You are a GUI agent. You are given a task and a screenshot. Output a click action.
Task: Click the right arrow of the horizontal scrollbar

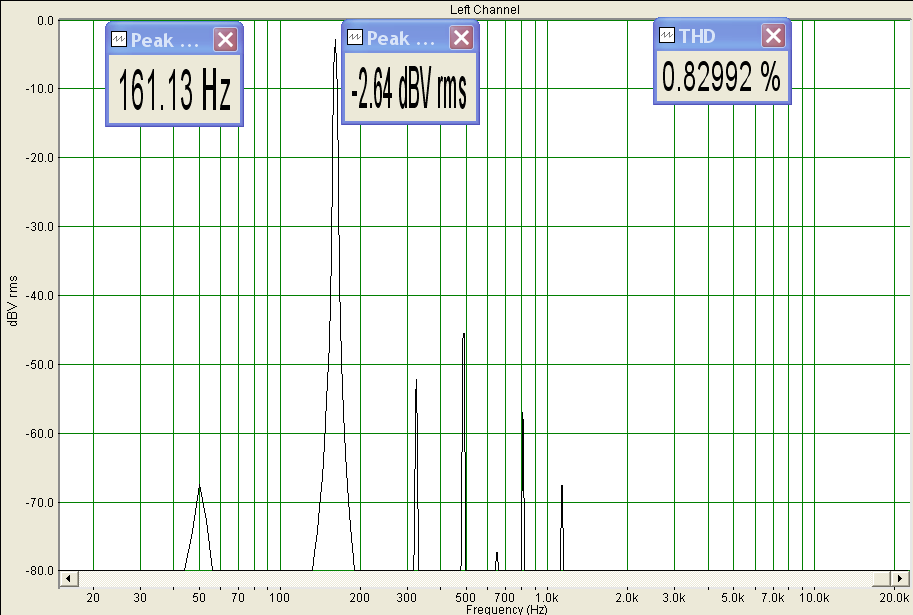[x=900, y=578]
